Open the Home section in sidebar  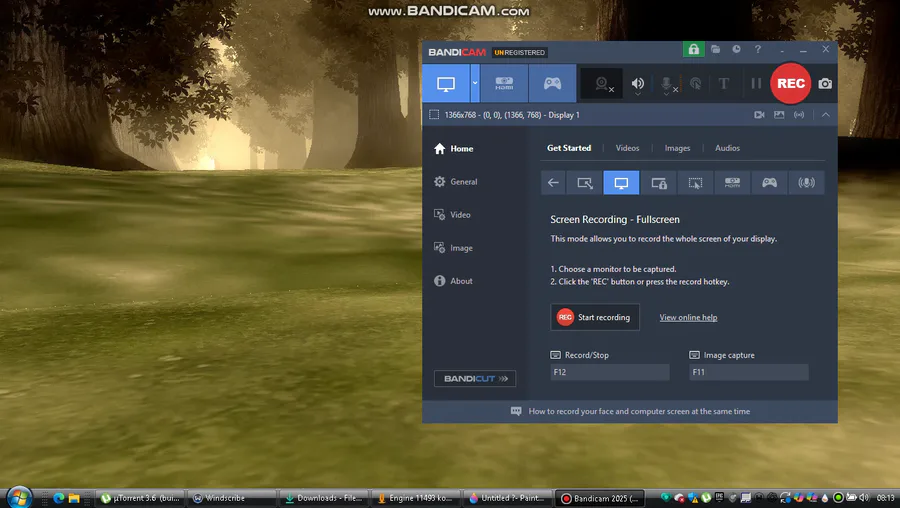(x=453, y=149)
